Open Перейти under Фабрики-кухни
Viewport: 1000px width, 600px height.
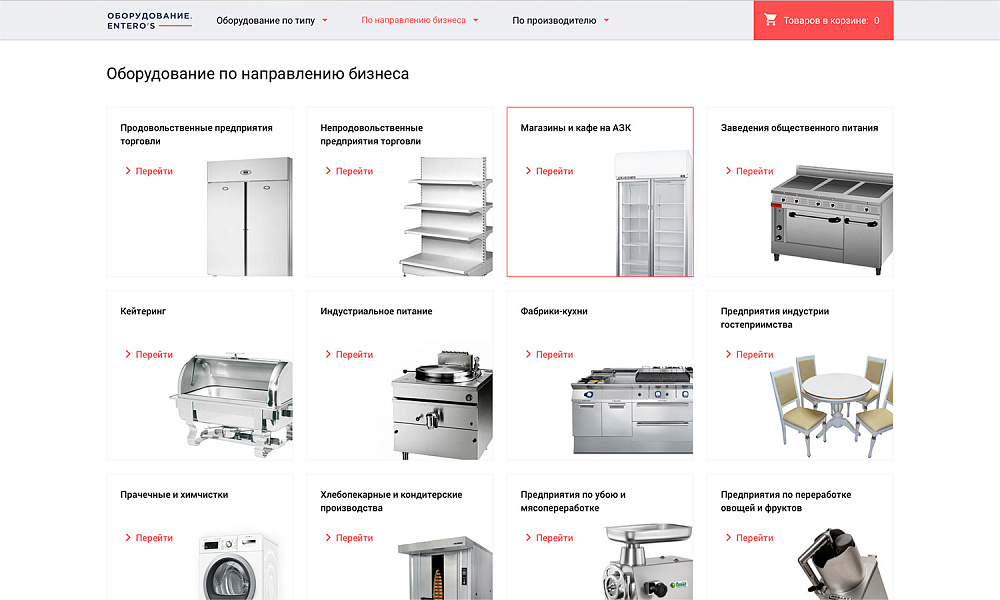[x=552, y=354]
